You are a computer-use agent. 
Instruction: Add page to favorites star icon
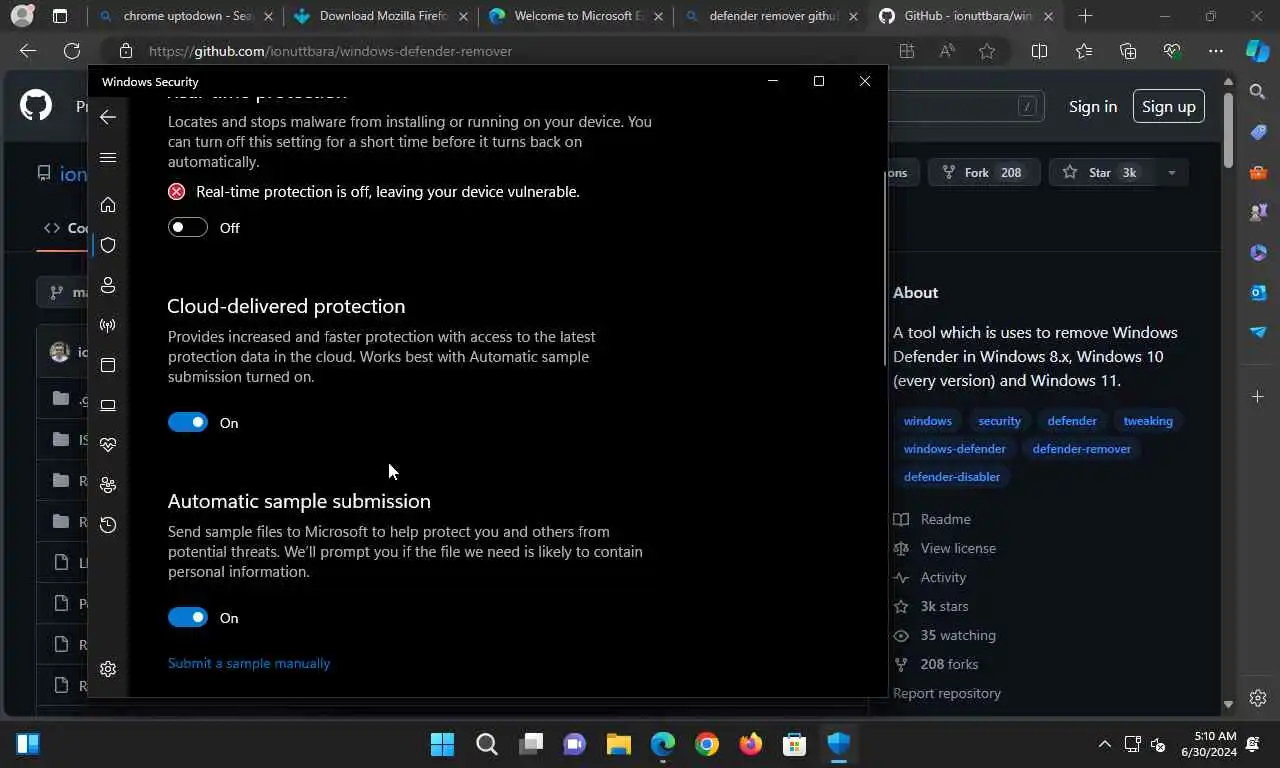987,51
